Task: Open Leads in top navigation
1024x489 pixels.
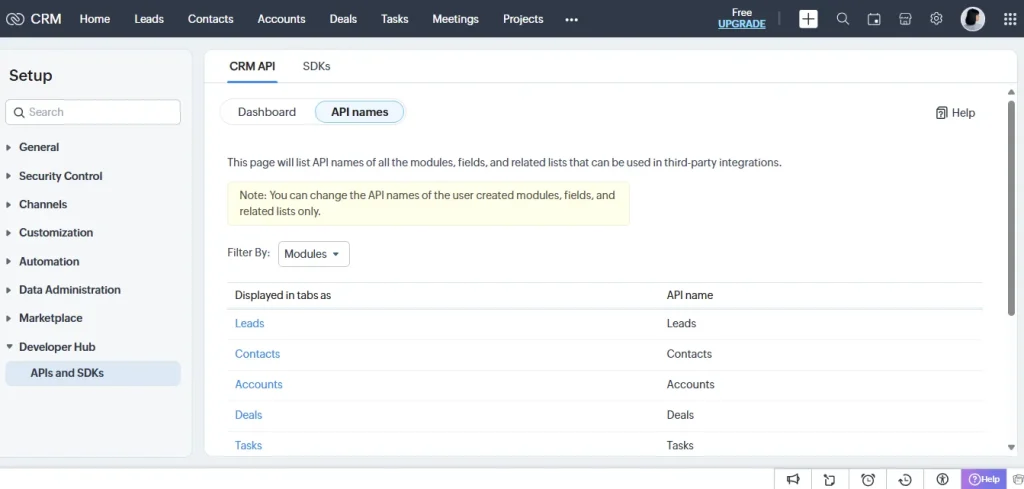Action: coord(149,19)
